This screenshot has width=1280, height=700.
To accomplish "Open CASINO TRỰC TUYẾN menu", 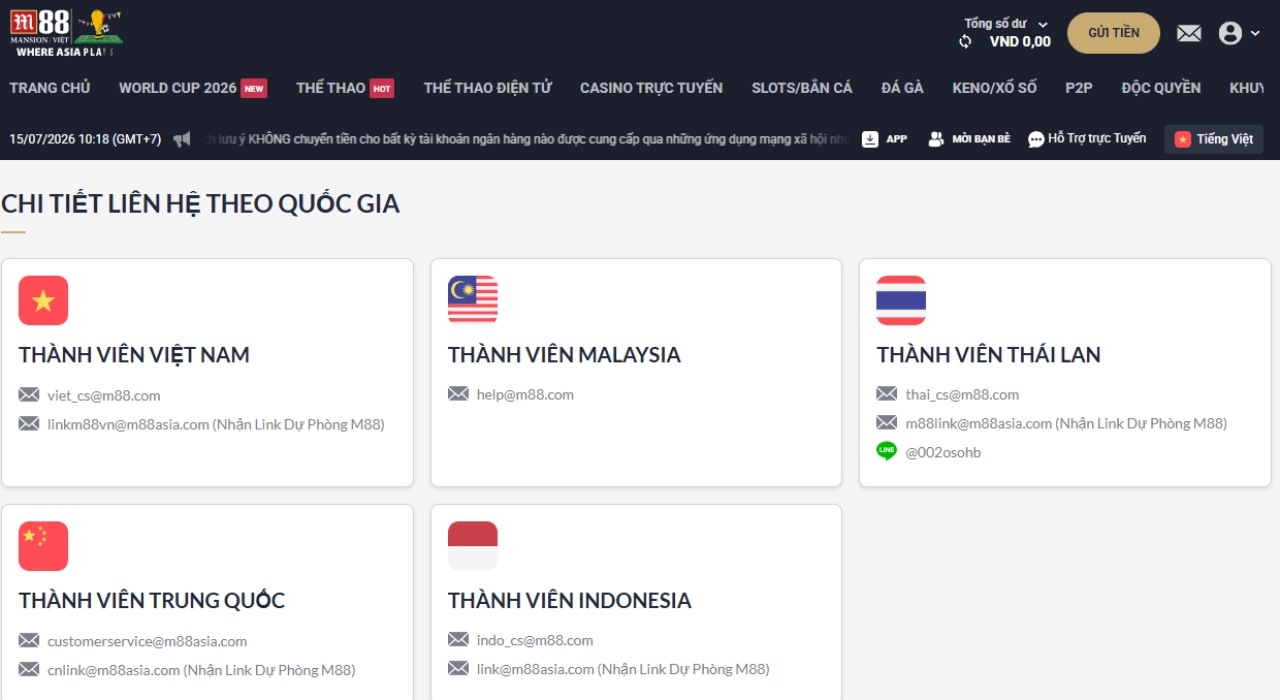I will 651,88.
